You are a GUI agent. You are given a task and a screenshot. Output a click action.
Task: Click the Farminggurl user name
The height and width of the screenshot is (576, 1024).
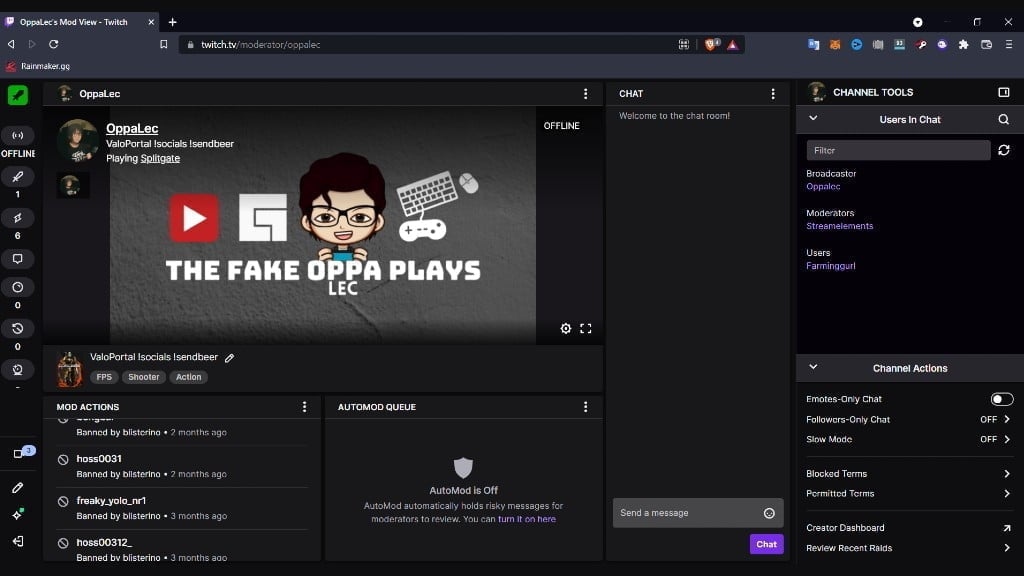pyautogui.click(x=830, y=266)
